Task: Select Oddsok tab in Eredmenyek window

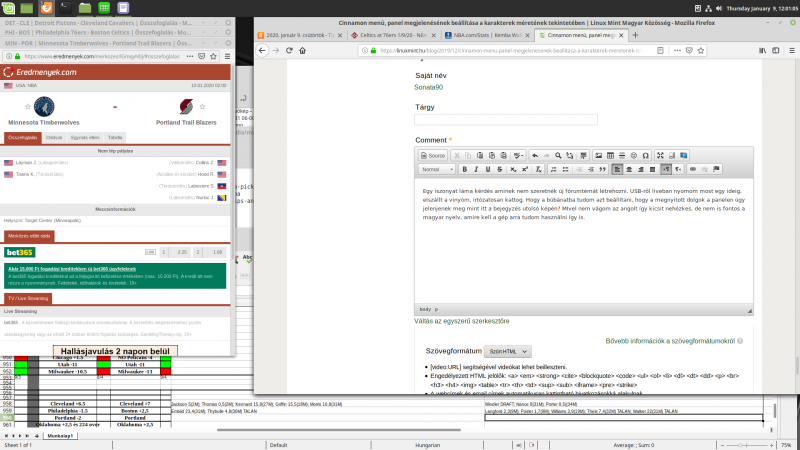Action: 54,138
